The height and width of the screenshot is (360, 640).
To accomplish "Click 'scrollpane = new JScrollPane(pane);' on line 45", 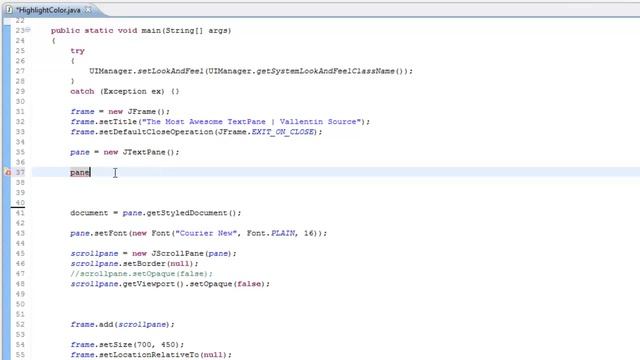I will [x=153, y=253].
